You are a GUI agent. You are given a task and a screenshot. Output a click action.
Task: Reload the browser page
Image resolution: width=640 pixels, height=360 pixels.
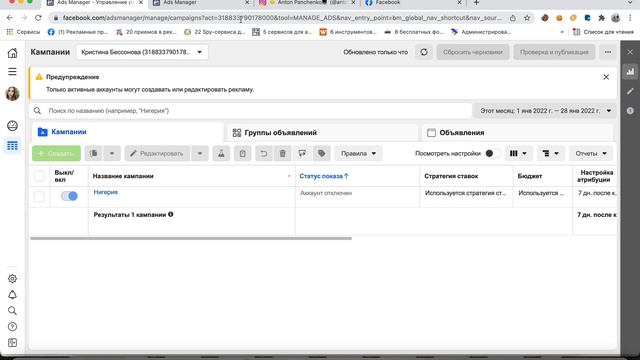point(38,18)
